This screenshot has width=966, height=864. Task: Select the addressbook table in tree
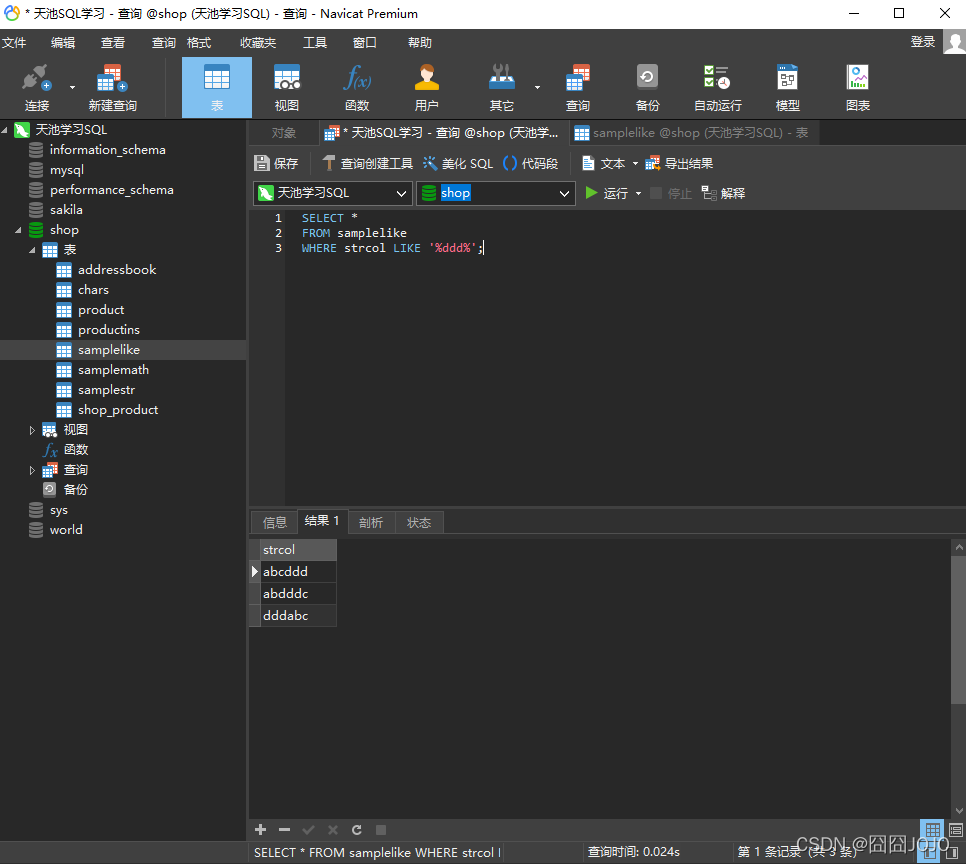coord(117,270)
